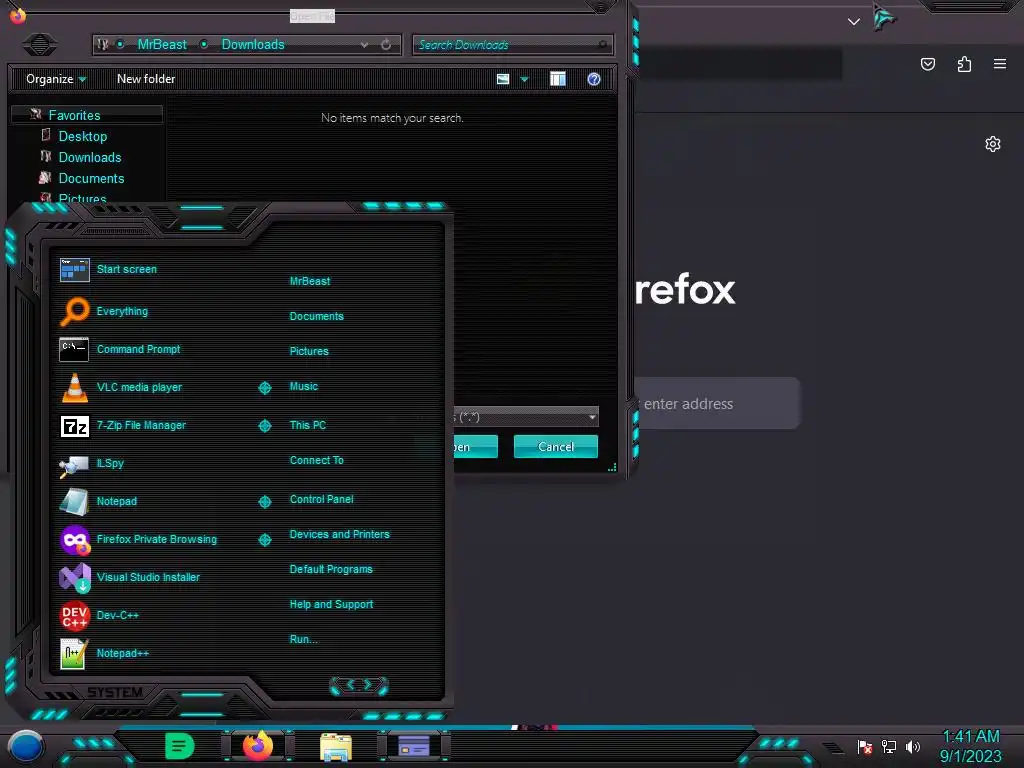Open Firefox extensions puzzle icon
The height and width of the screenshot is (768, 1024).
coord(964,64)
